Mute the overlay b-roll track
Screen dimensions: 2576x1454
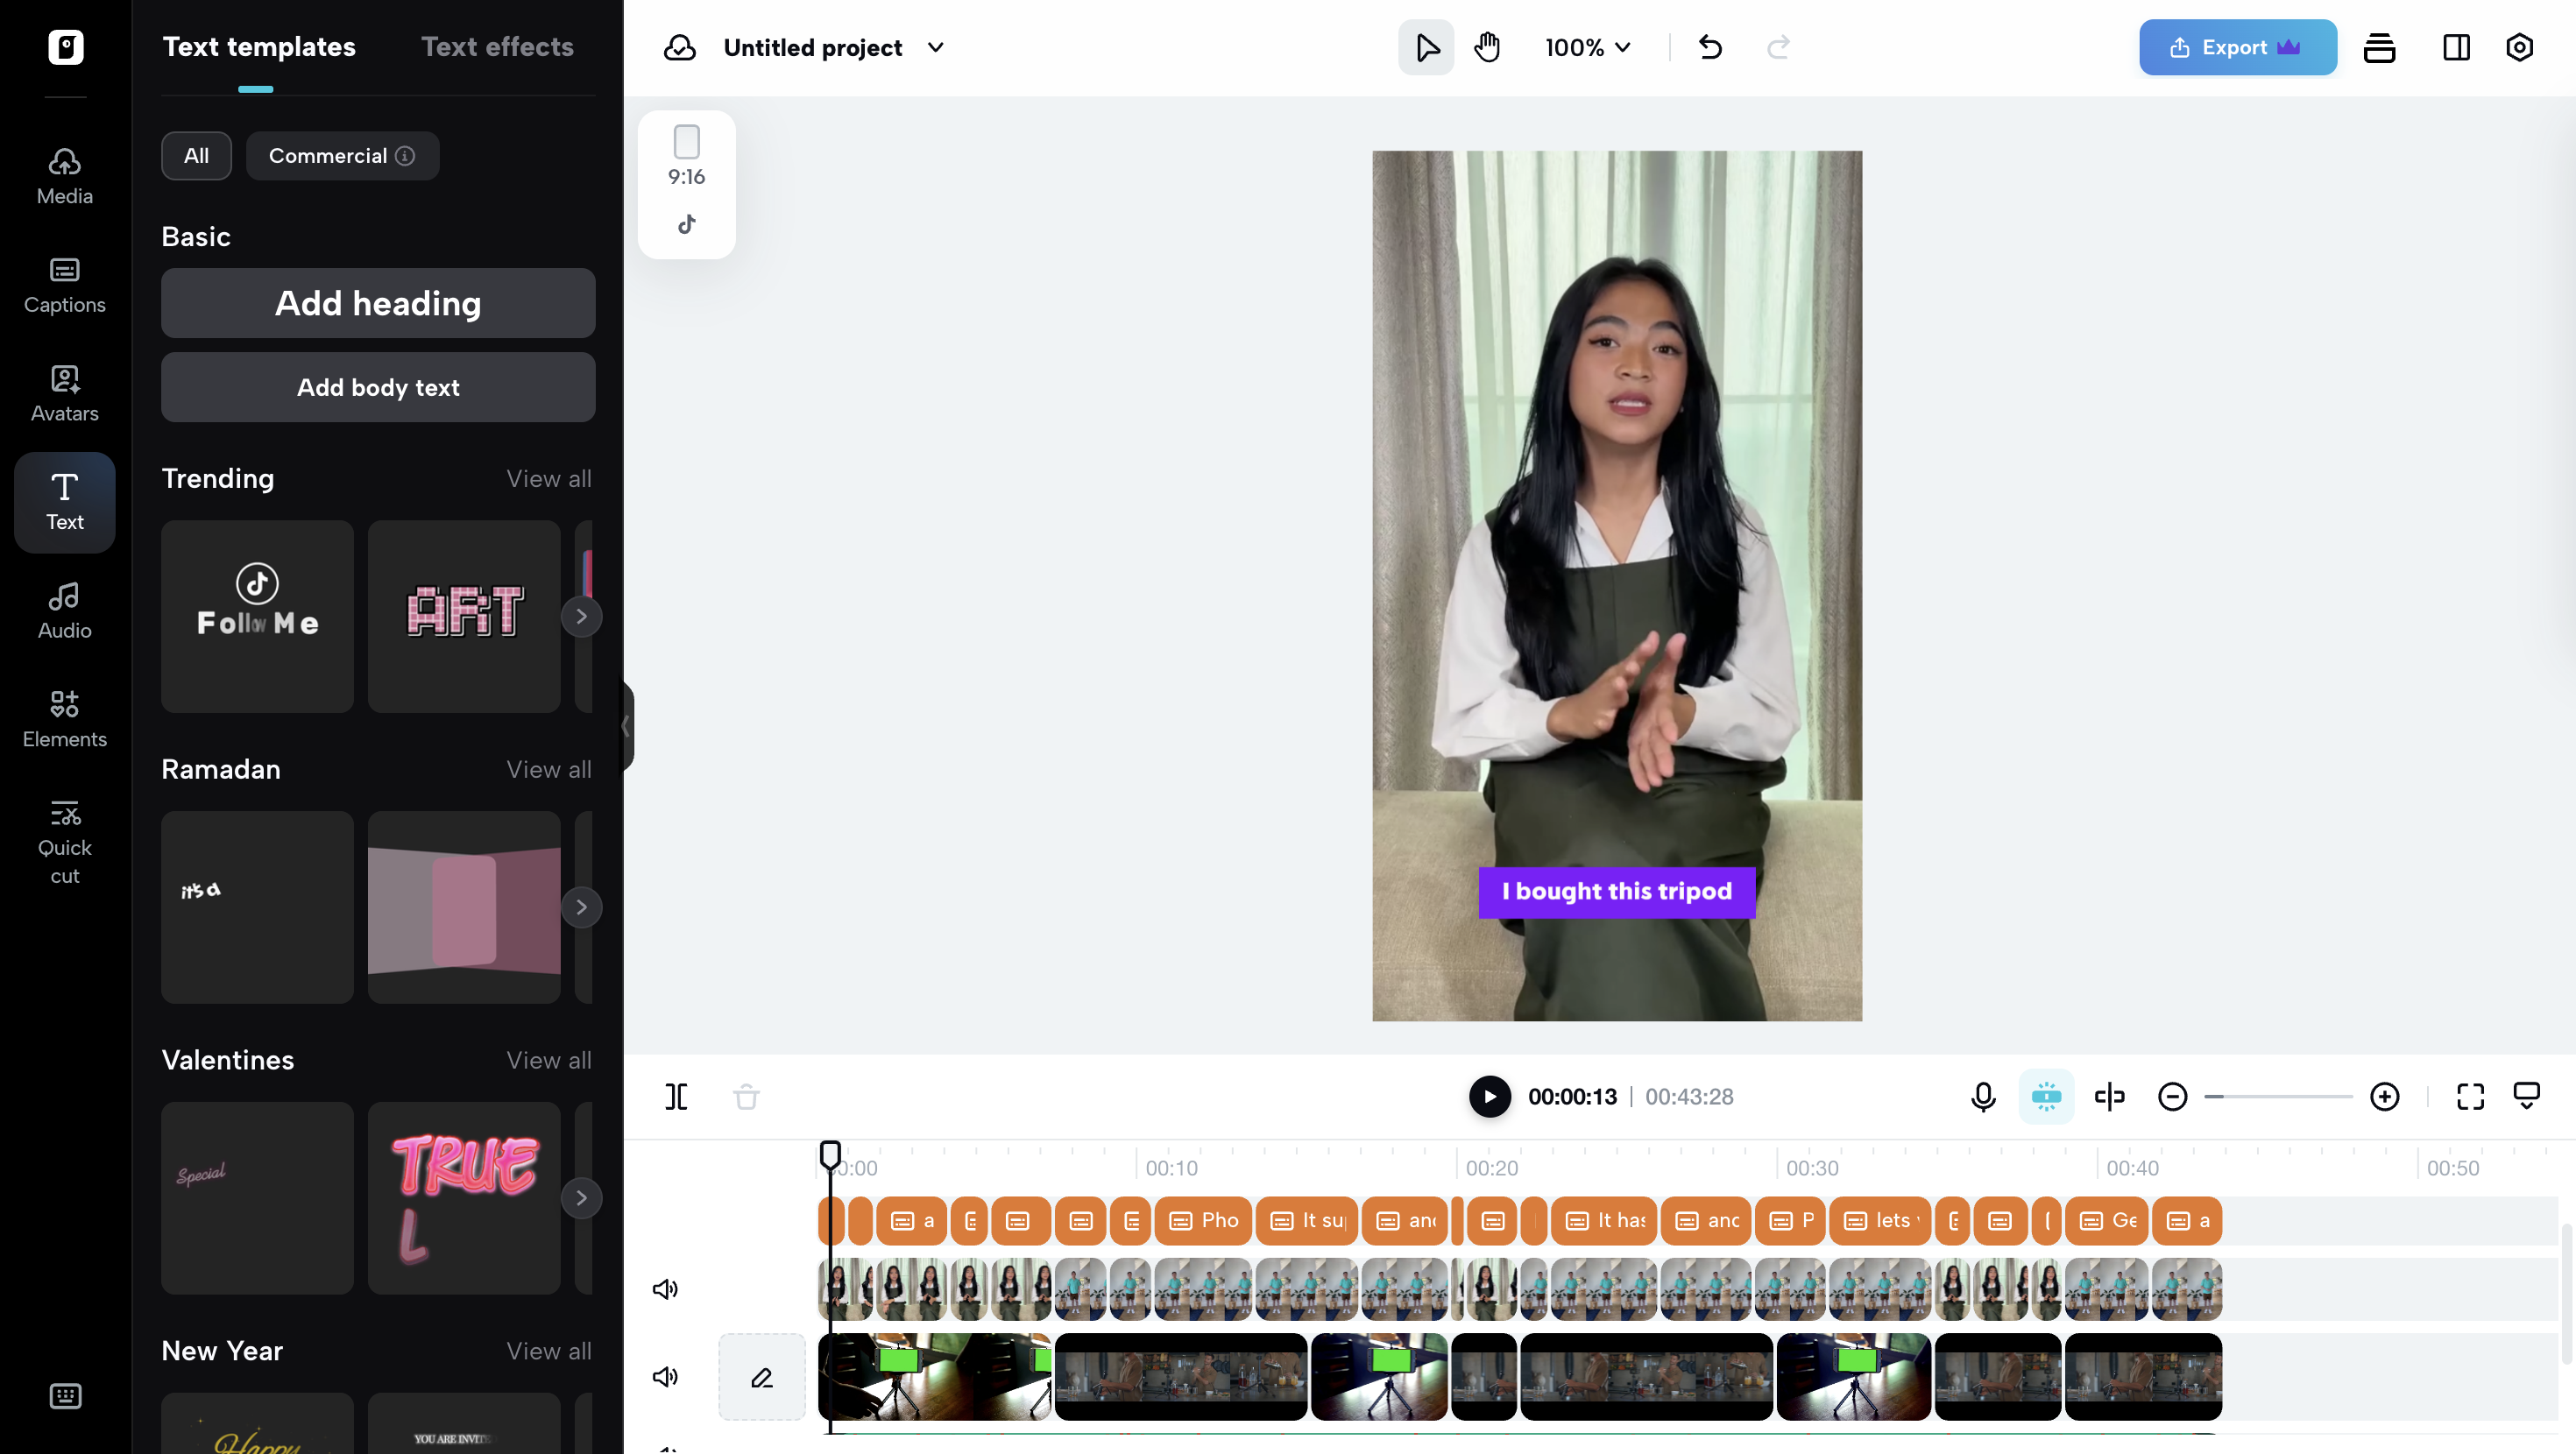coord(665,1377)
